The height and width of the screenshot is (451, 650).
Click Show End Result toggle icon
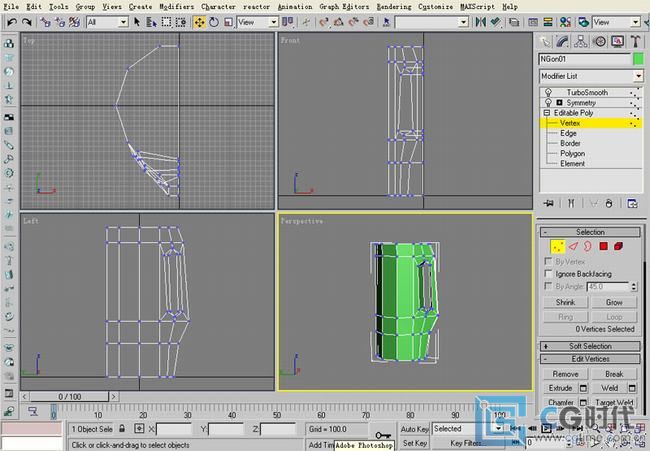point(571,203)
